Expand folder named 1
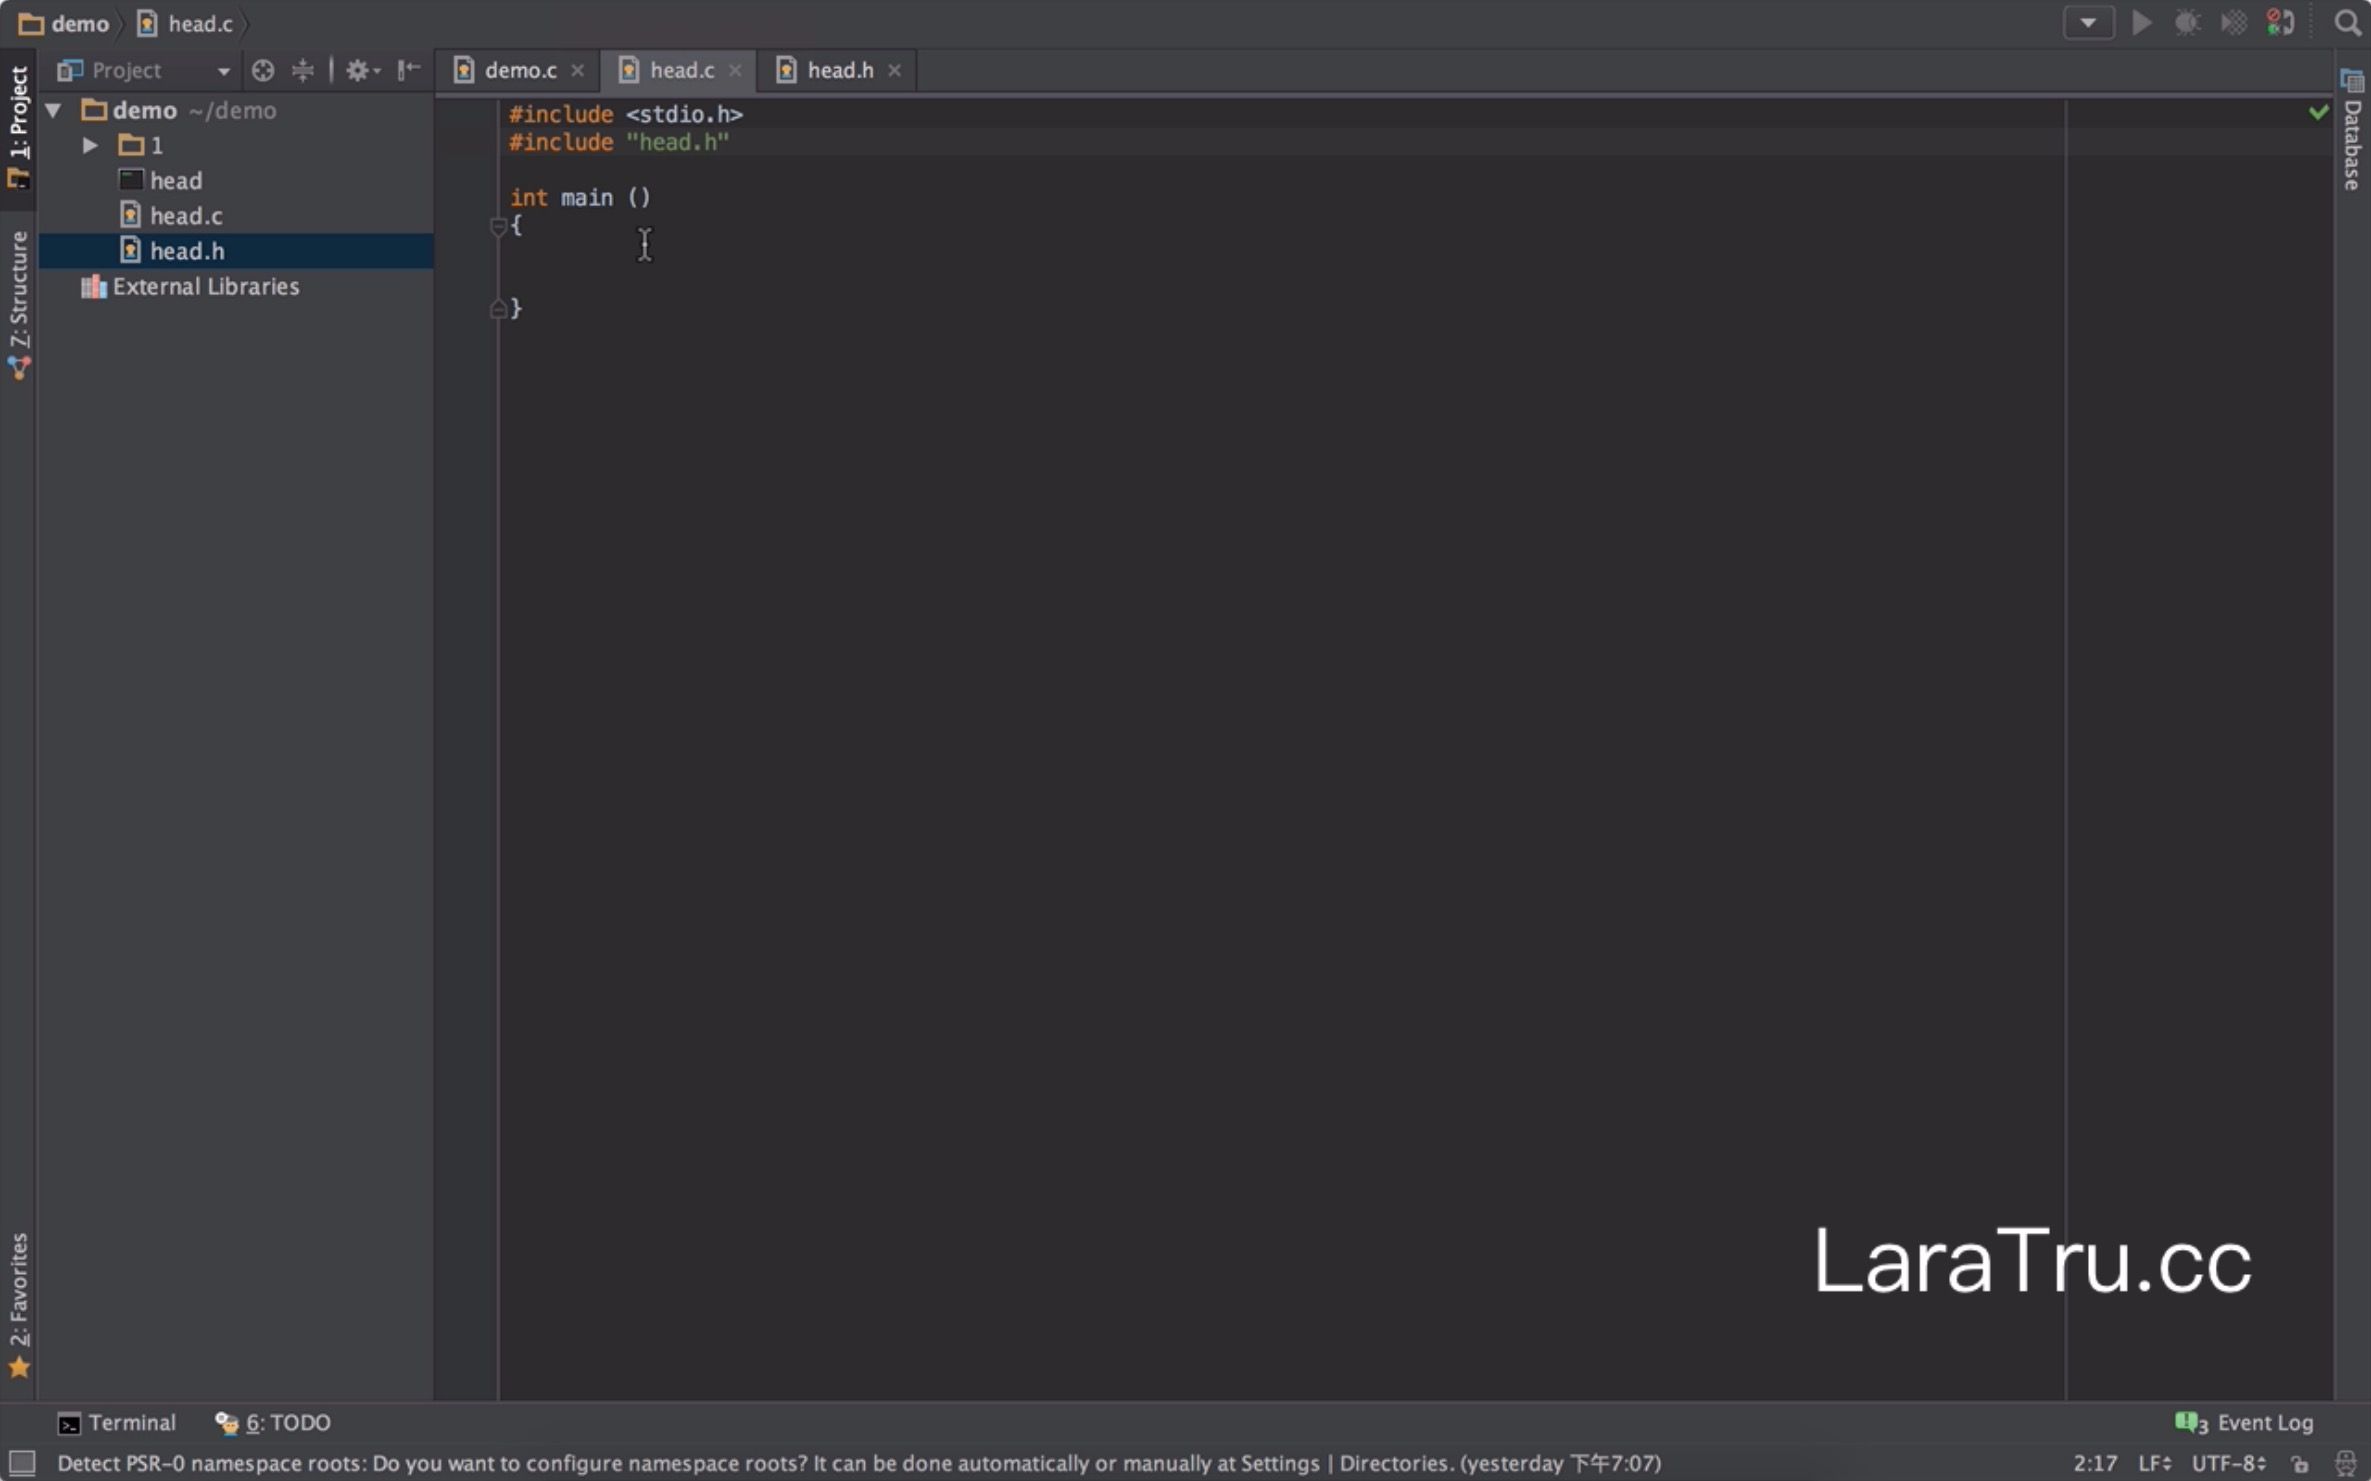 point(90,146)
